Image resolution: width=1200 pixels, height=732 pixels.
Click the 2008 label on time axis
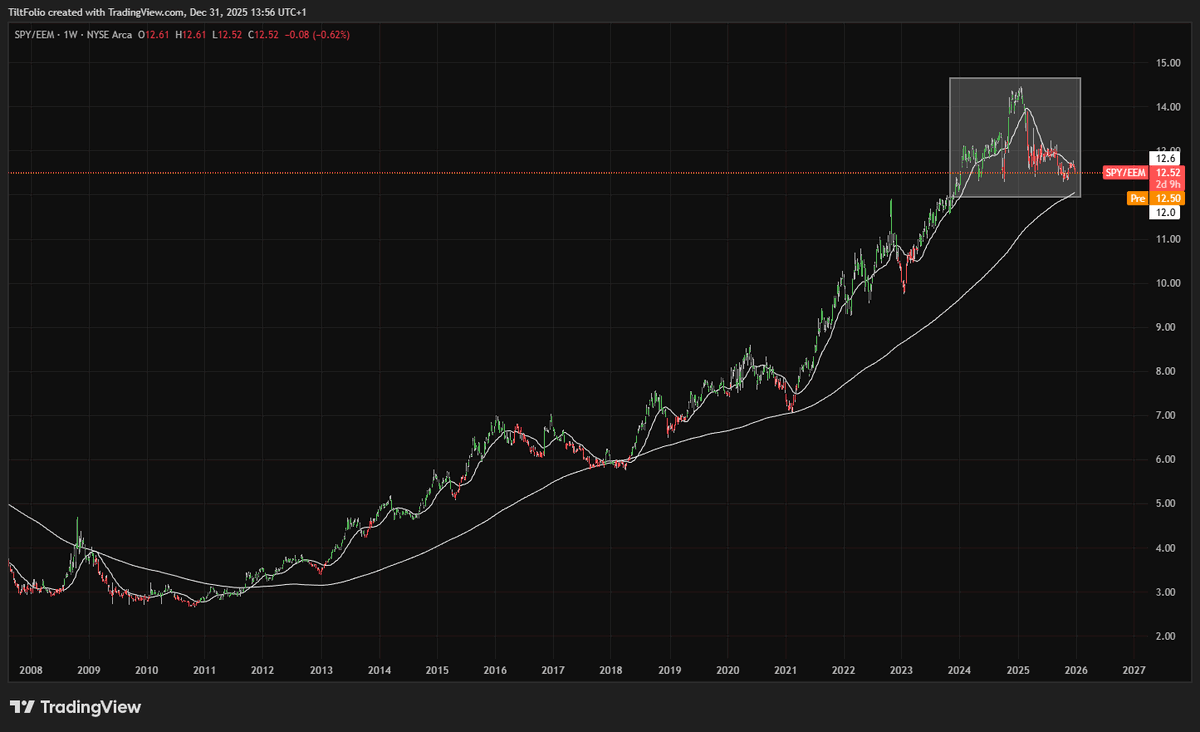pos(30,671)
